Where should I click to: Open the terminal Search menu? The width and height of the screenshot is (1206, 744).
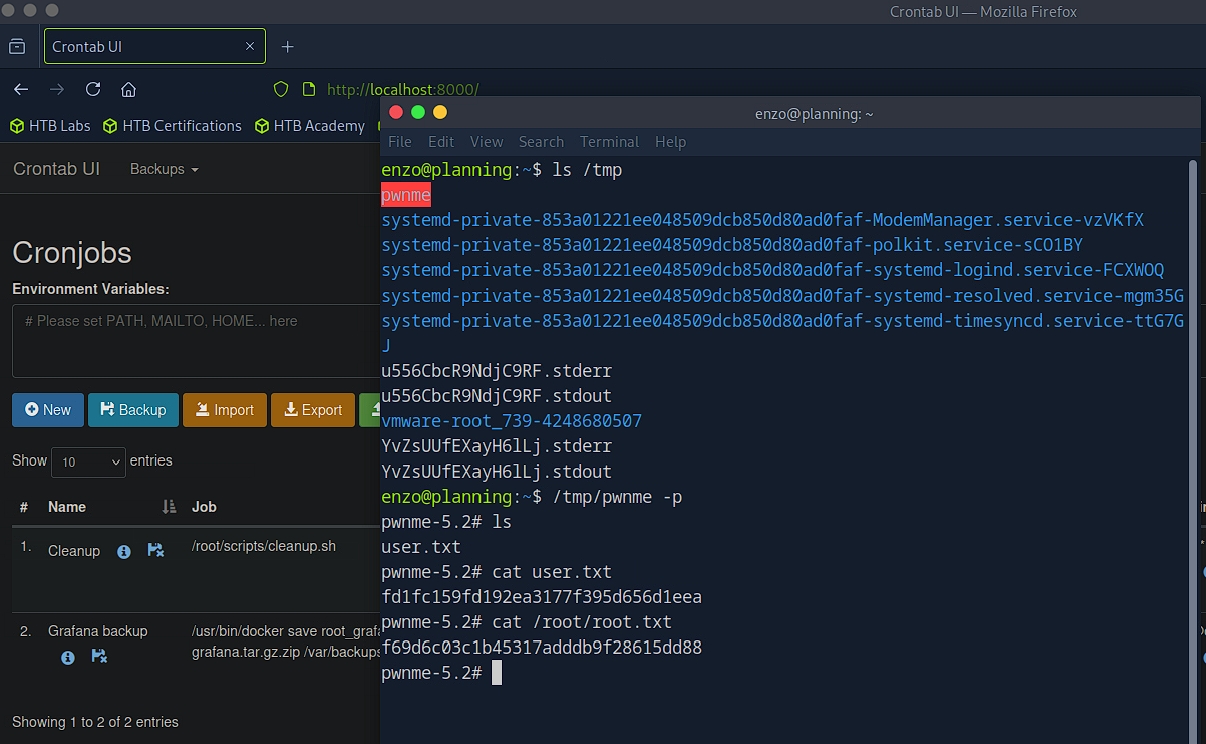541,142
